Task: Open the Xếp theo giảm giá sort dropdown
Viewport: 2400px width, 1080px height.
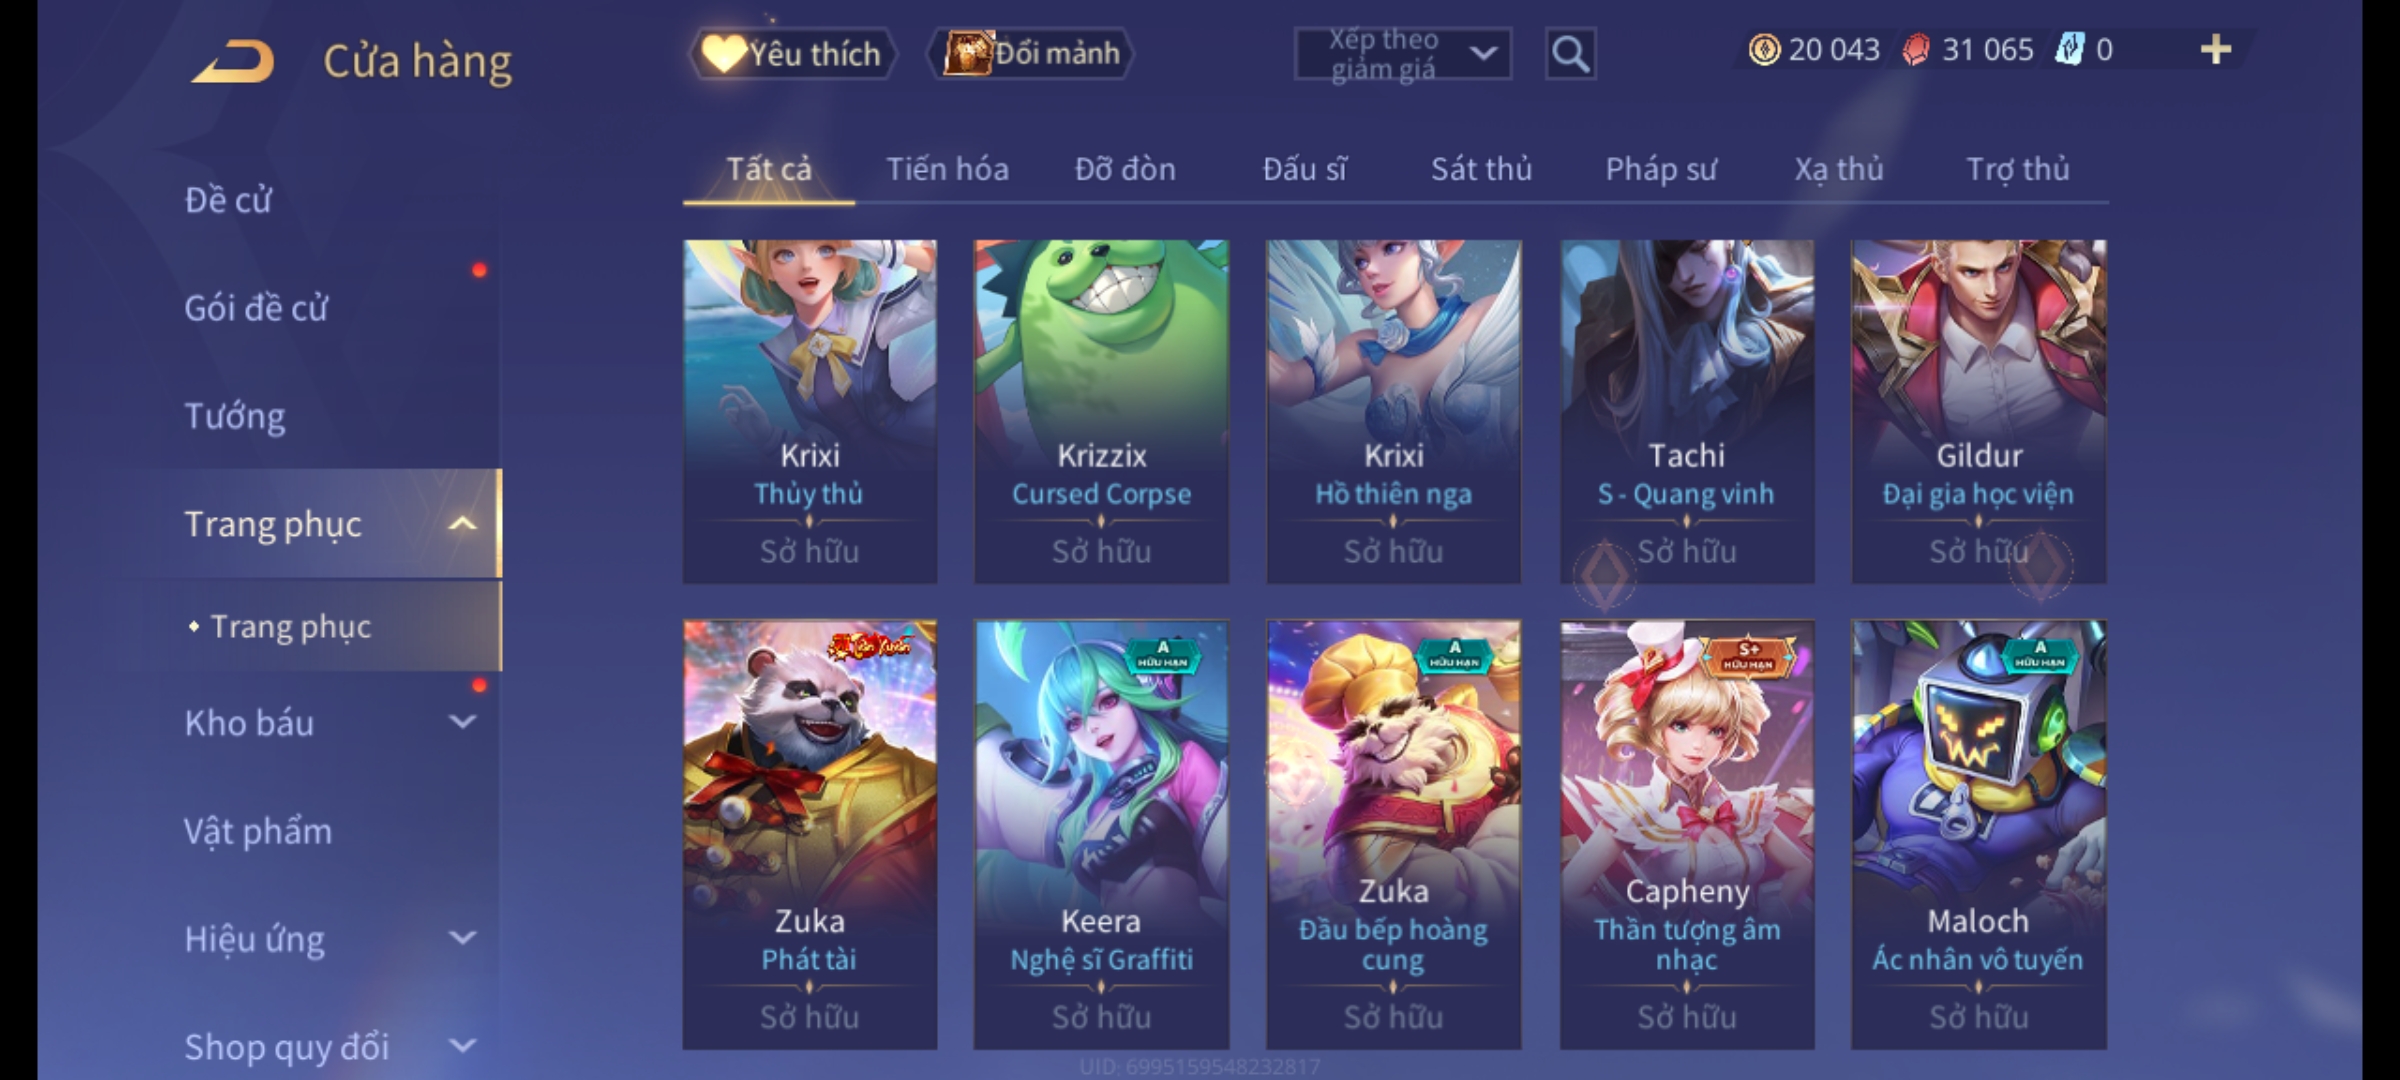Action: [x=1402, y=54]
